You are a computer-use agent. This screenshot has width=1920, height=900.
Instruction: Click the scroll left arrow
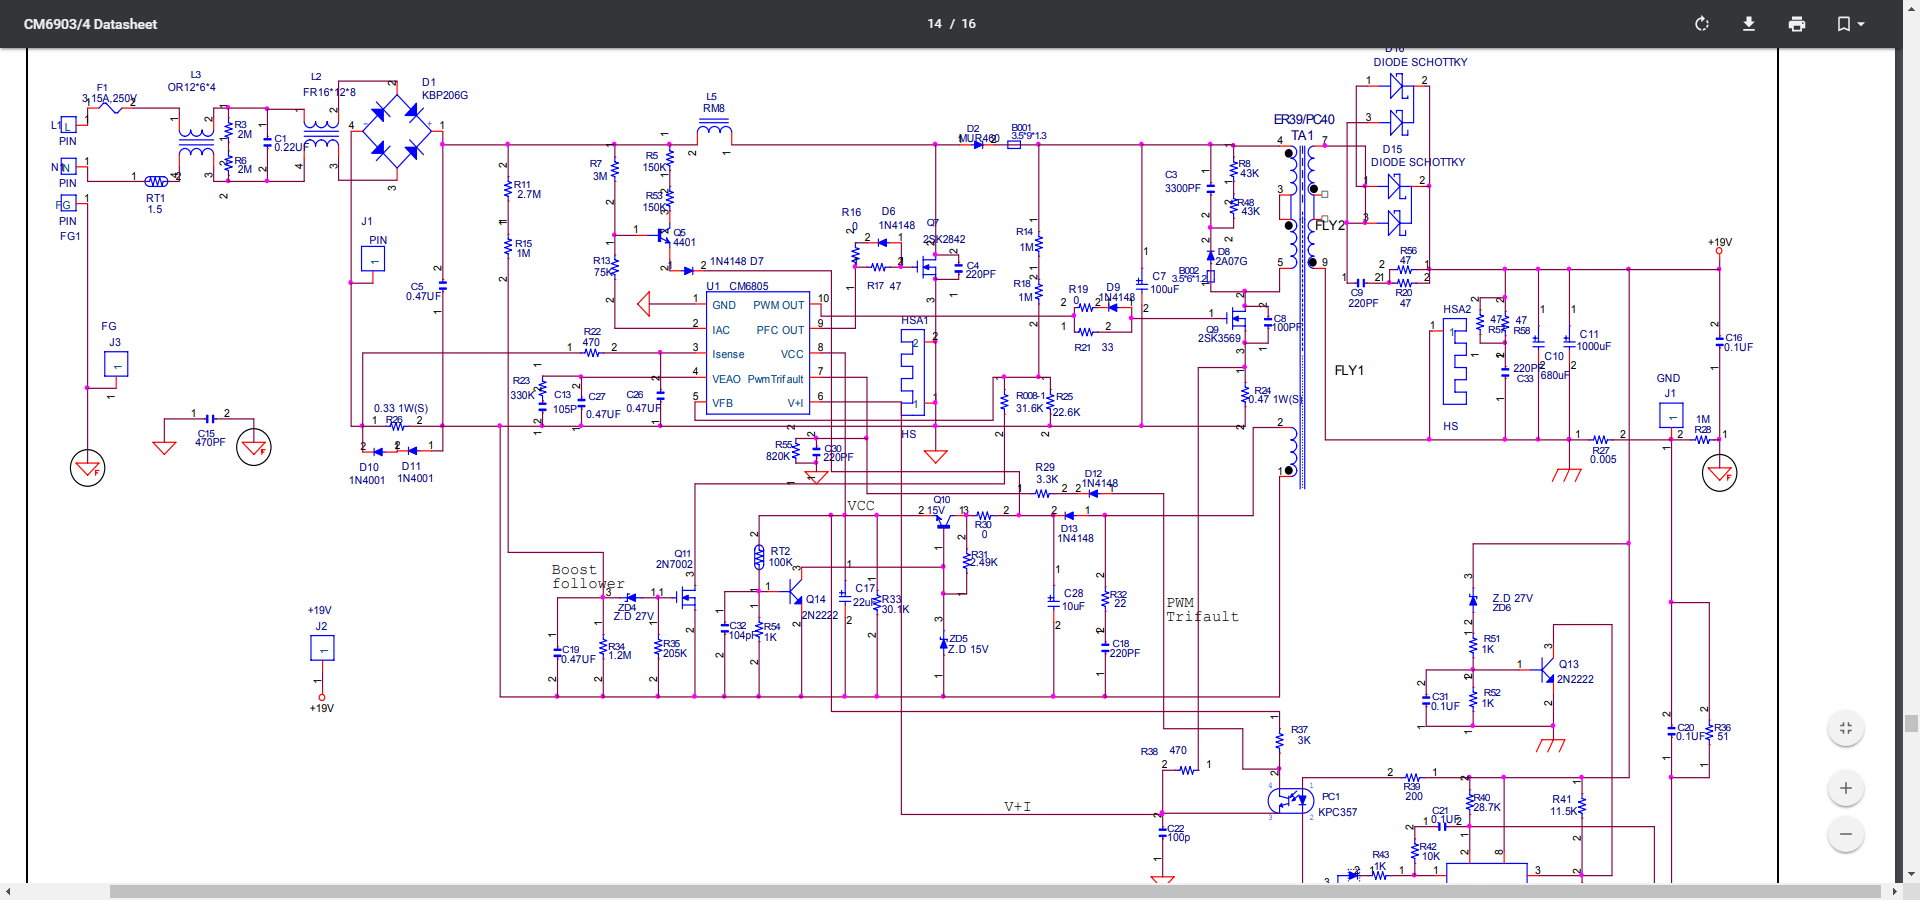[8, 891]
